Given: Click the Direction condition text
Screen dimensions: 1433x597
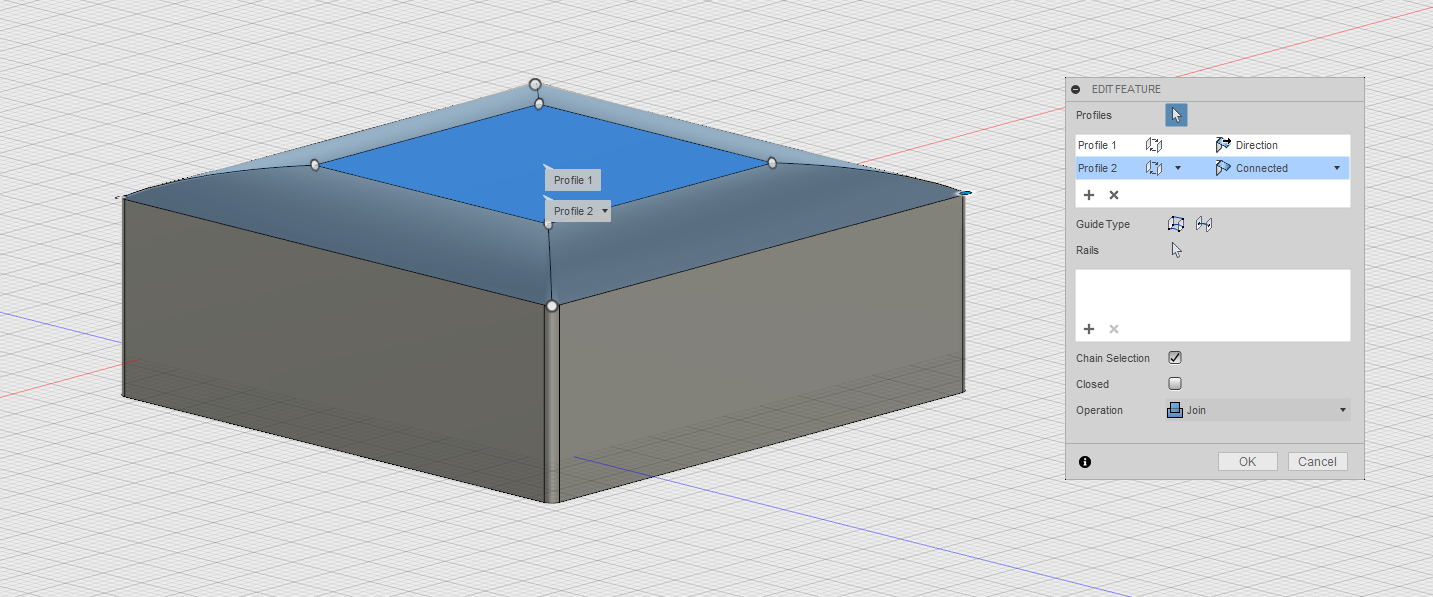Looking at the screenshot, I should (1257, 145).
